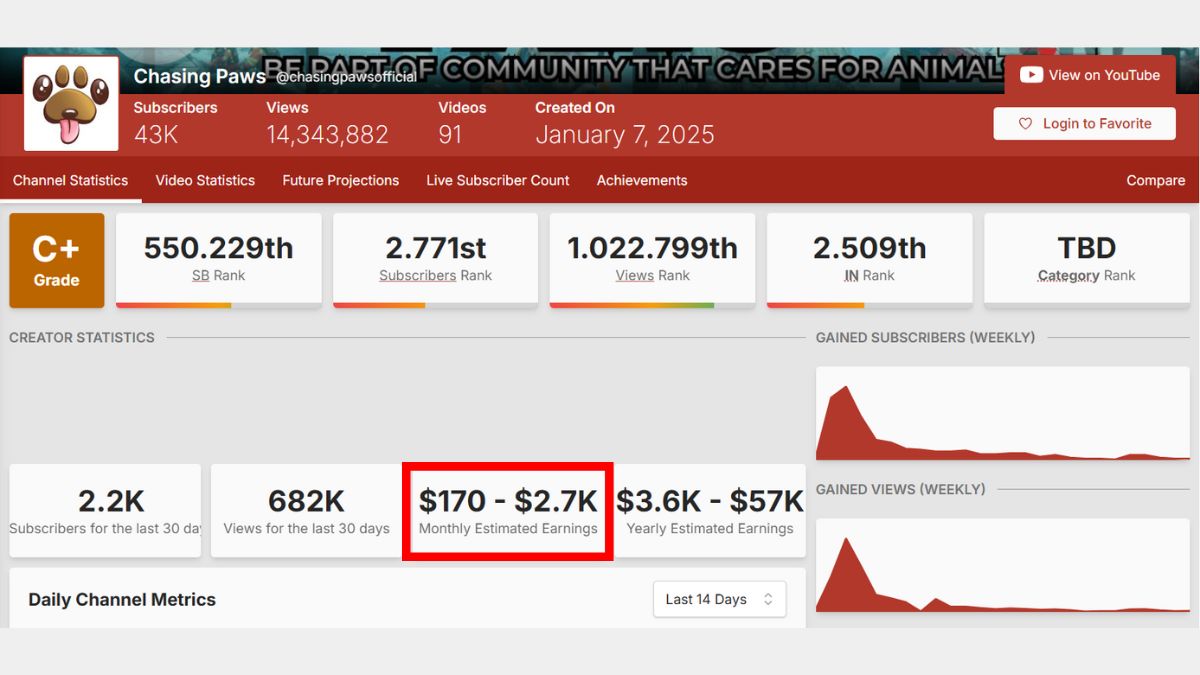
Task: Select the 43K subscribers count
Action: click(x=156, y=134)
